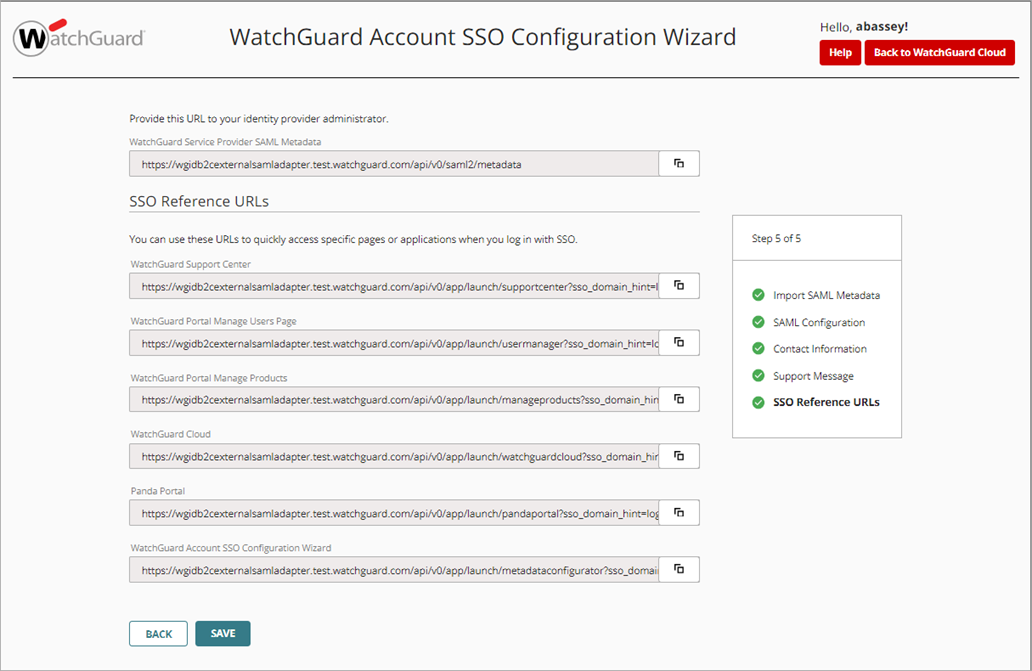Viewport: 1032px width, 671px height.
Task: Click the BACK button
Action: (x=157, y=633)
